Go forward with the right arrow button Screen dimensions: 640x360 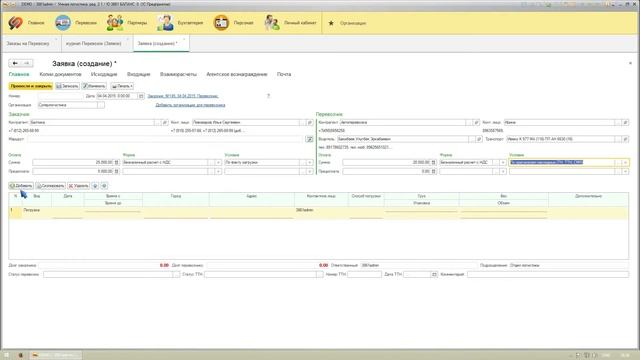coord(27,63)
